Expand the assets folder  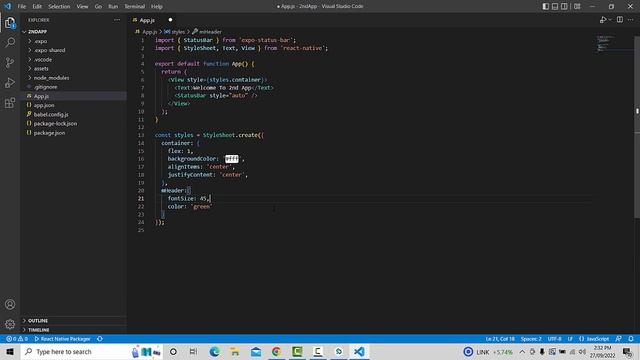(41, 69)
